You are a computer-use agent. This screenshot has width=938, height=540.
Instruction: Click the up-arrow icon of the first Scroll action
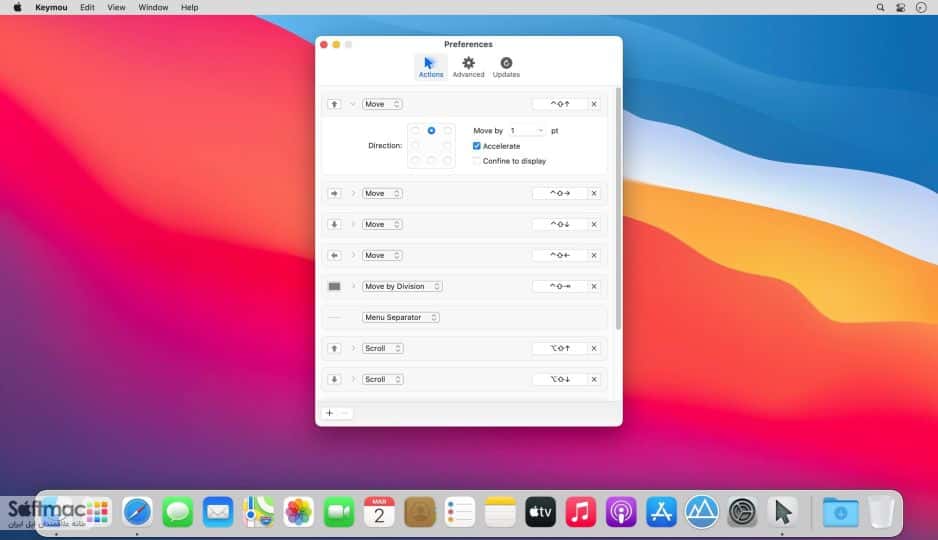pyautogui.click(x=334, y=348)
